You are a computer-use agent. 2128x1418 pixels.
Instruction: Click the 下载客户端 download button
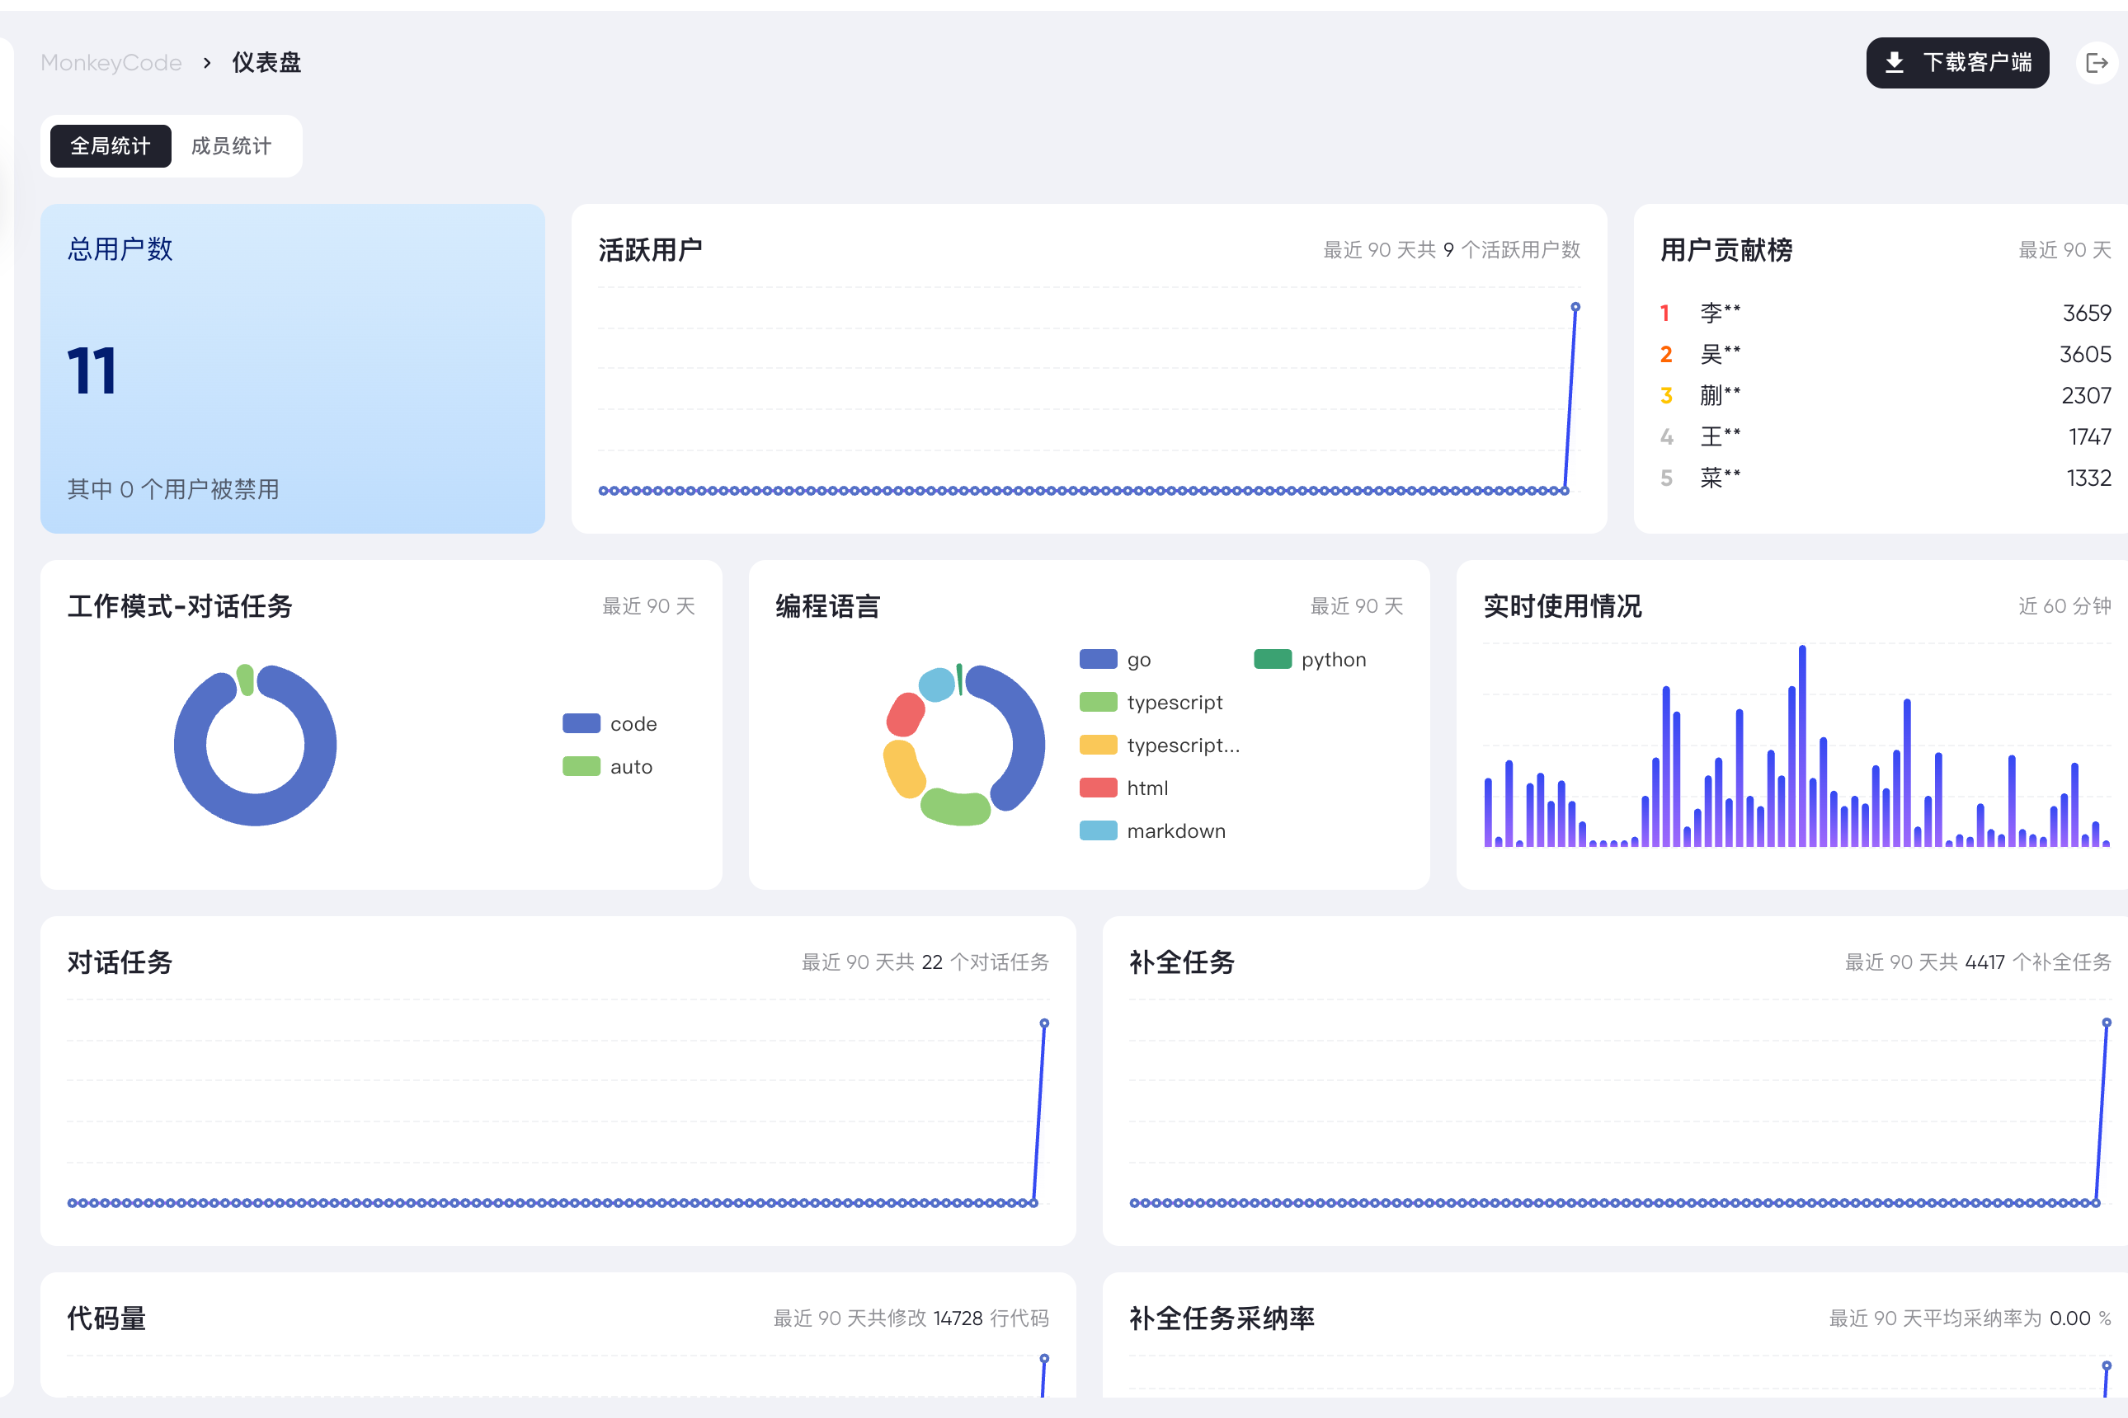(x=1957, y=63)
